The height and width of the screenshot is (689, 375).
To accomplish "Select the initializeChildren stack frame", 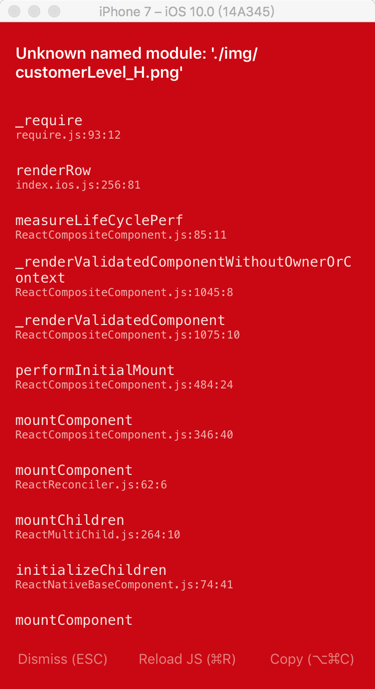I will [x=187, y=577].
